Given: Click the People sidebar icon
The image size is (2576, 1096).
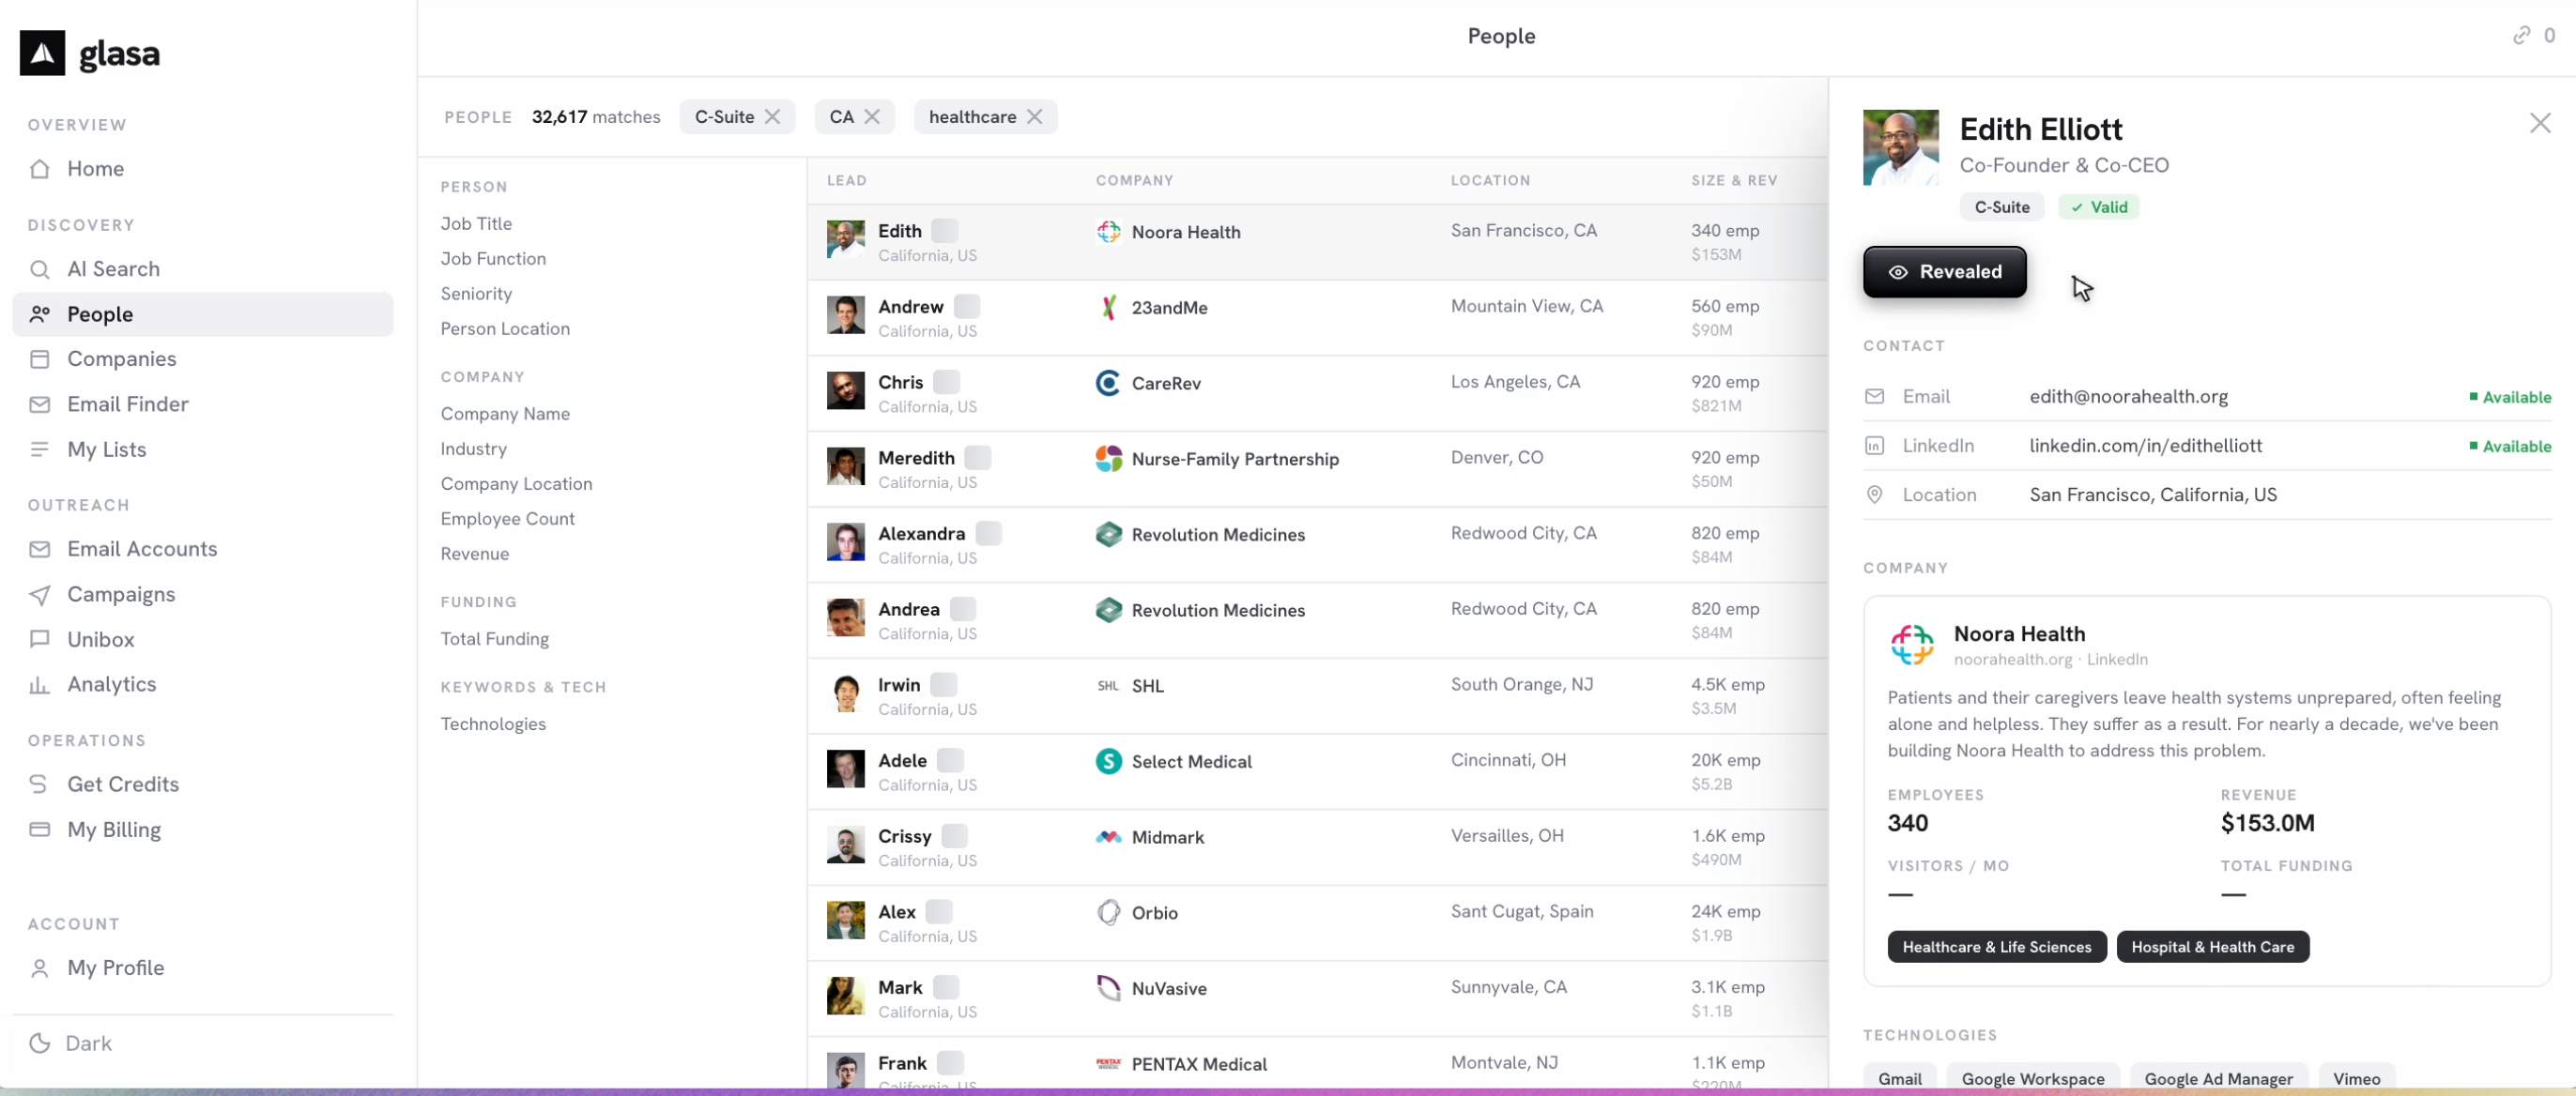Looking at the screenshot, I should pyautogui.click(x=40, y=314).
